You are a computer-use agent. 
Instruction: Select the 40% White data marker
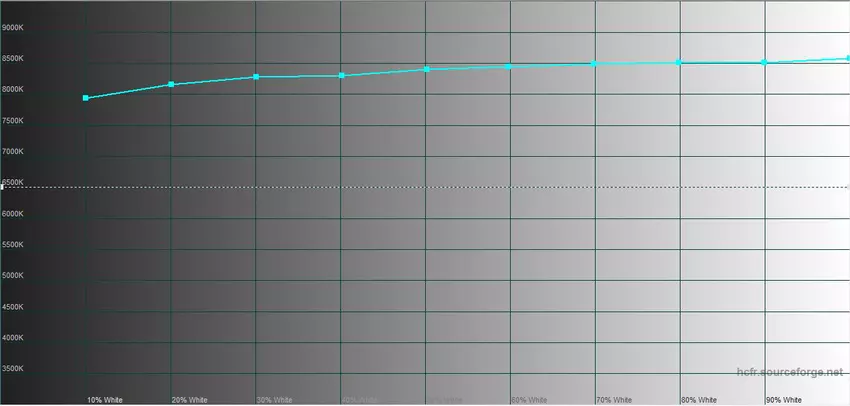[x=342, y=76]
